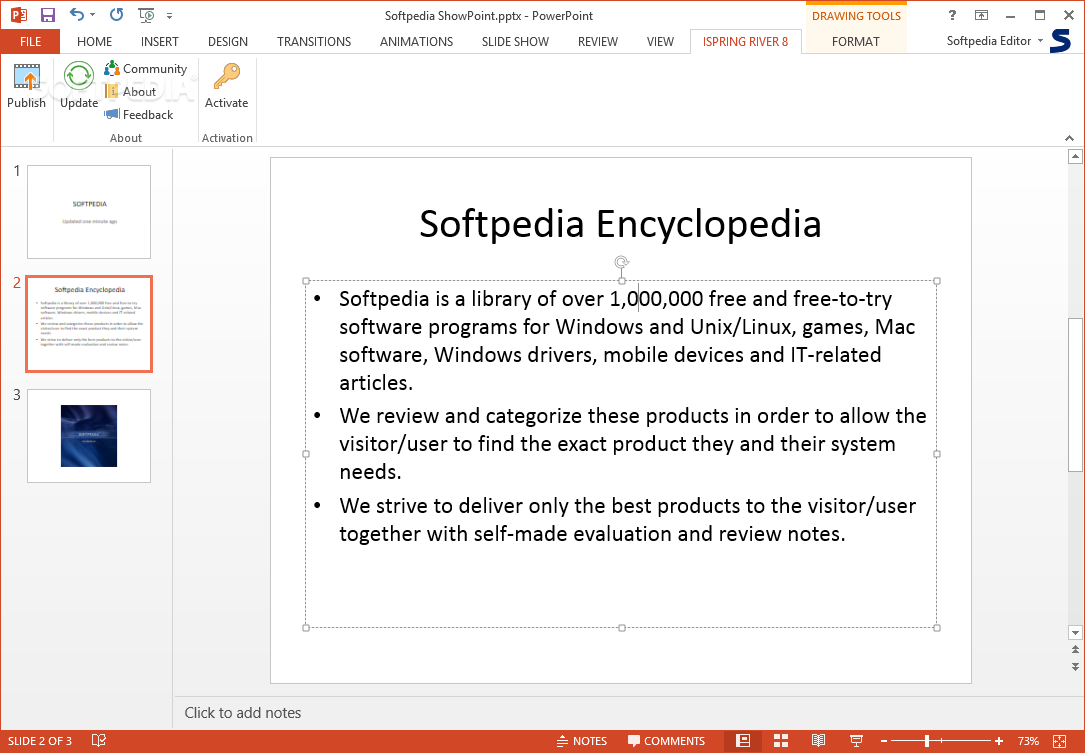1085x753 pixels.
Task: Switch to Reading View icon
Action: pos(819,741)
